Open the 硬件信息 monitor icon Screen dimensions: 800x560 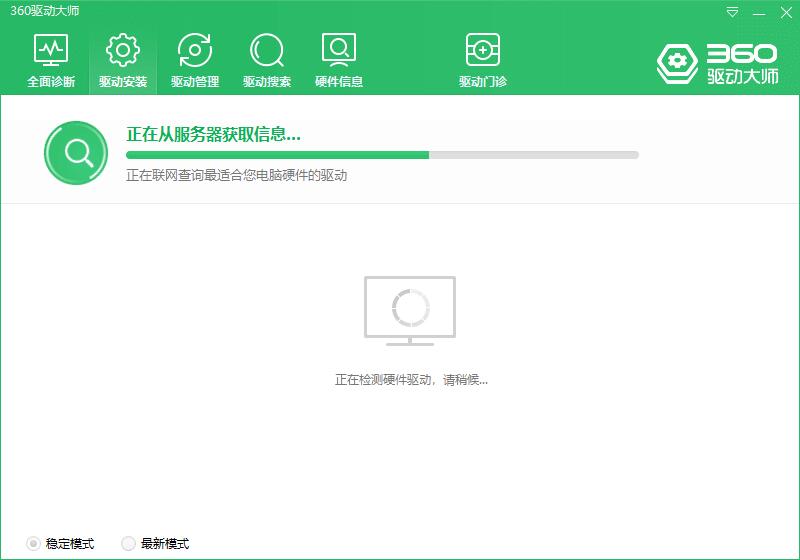point(339,50)
